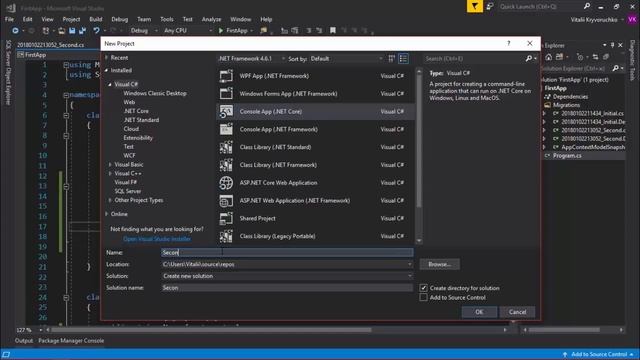Screen dimensions: 640x360
Task: Select ASP.NET Core Web Application template
Action: tap(315, 183)
